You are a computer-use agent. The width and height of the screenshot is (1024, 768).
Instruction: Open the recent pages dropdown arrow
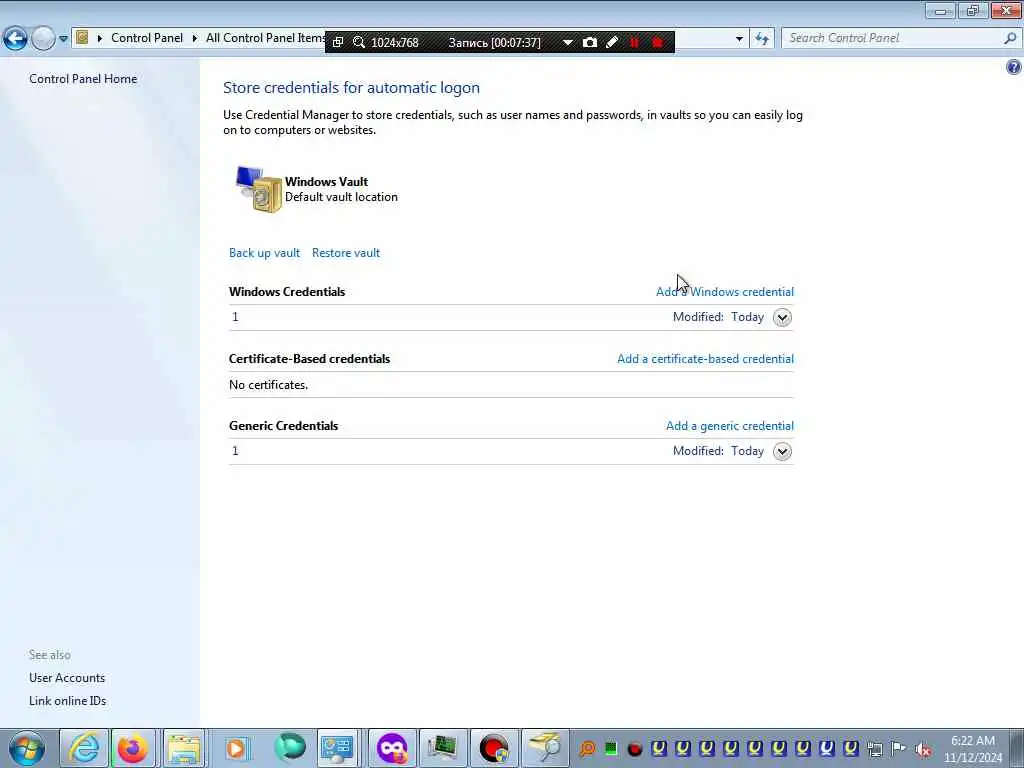tap(63, 39)
